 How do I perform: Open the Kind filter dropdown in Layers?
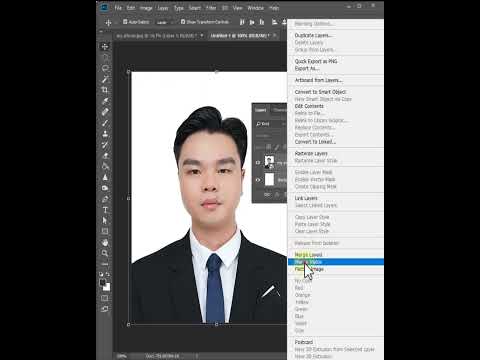[x=270, y=124]
